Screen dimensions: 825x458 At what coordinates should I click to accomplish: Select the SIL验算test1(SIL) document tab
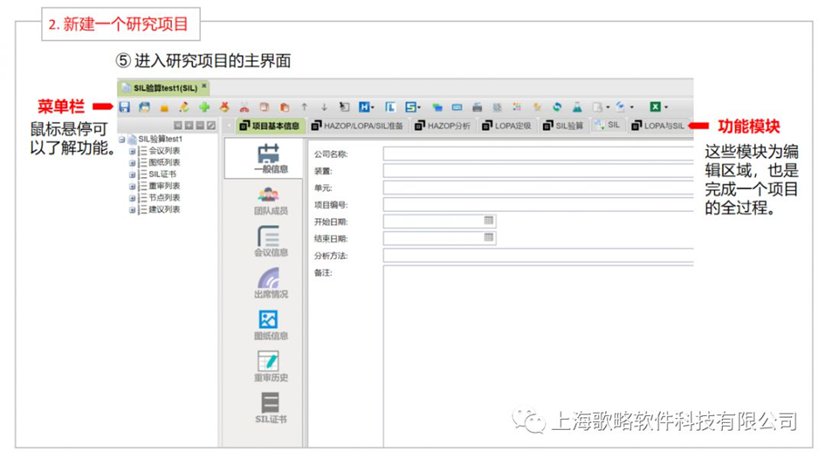click(164, 88)
